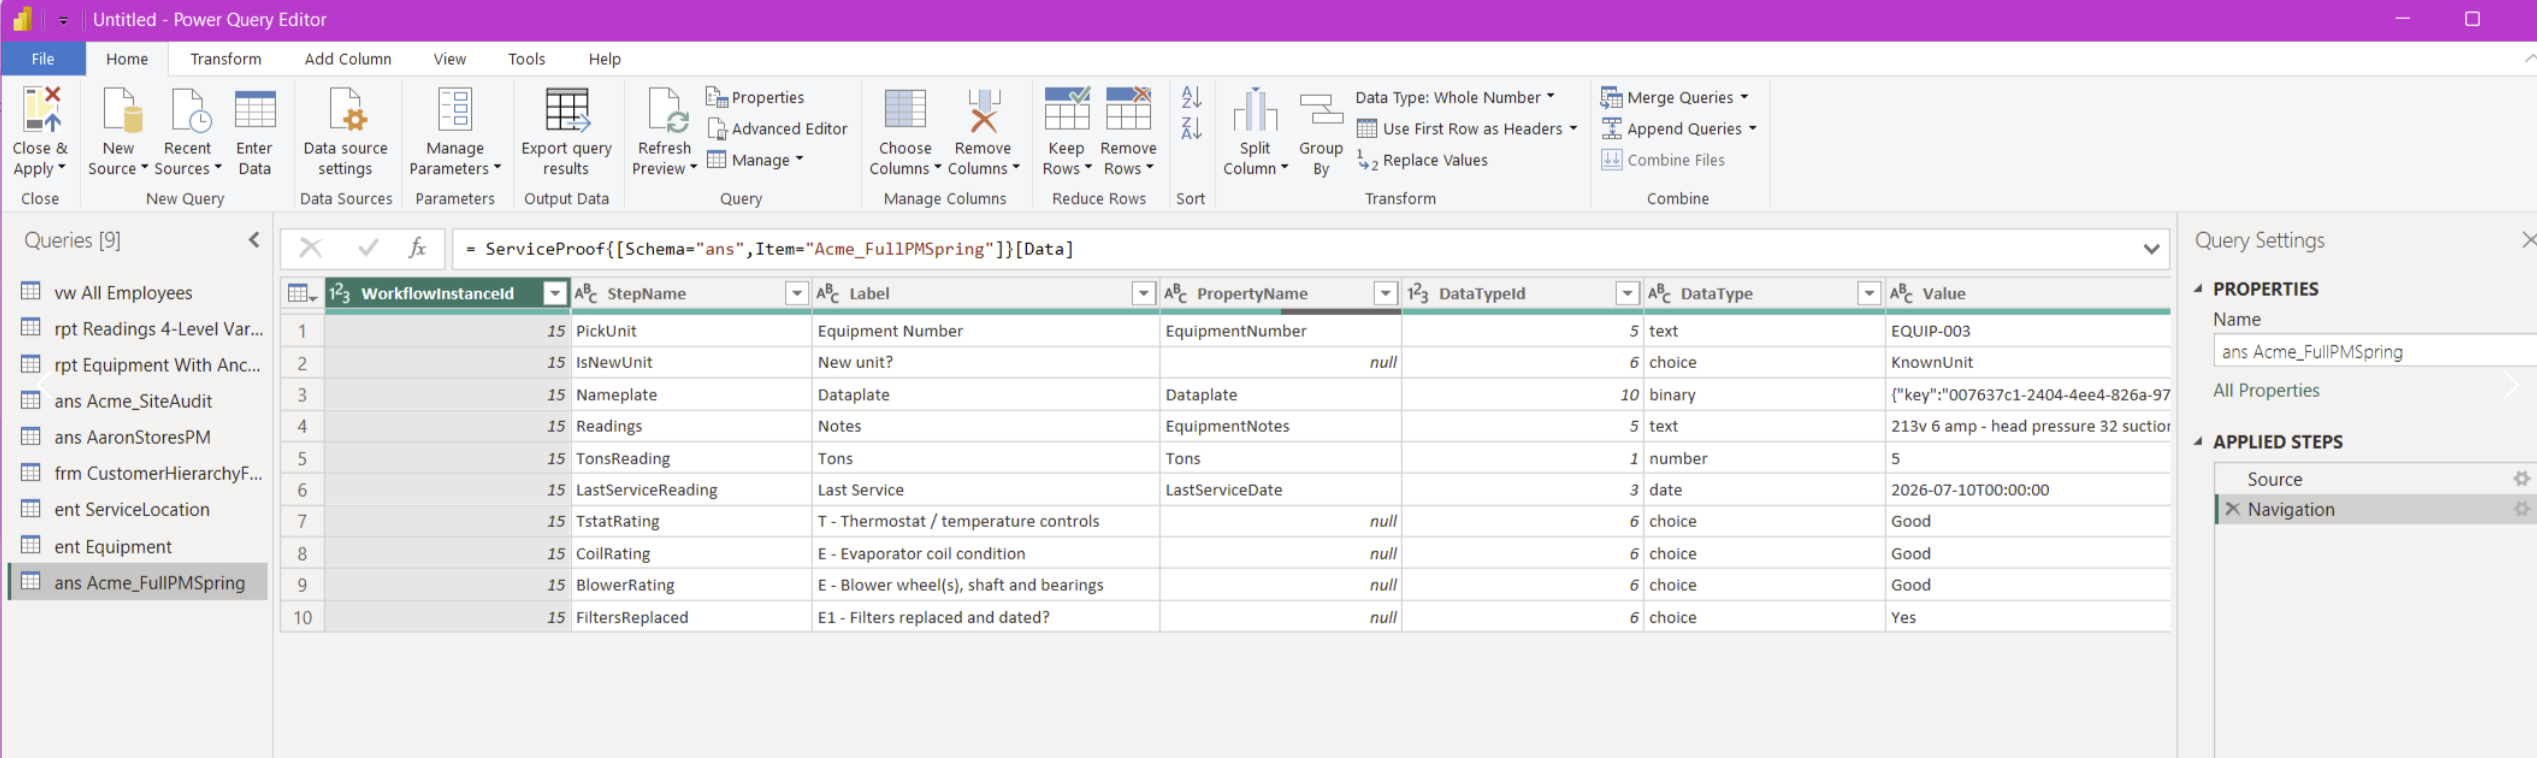The height and width of the screenshot is (758, 2537).
Task: Select the ans Acme_SiteAudit query
Action: click(140, 401)
